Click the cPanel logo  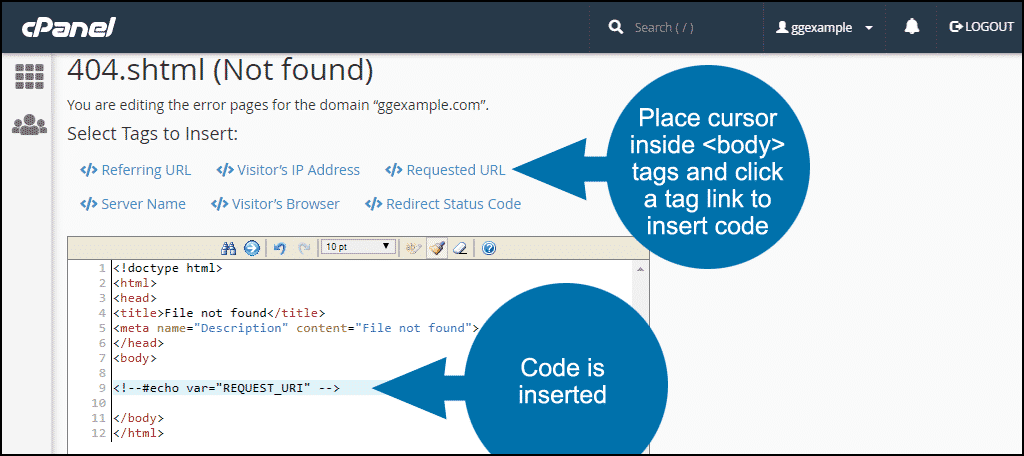click(x=69, y=27)
